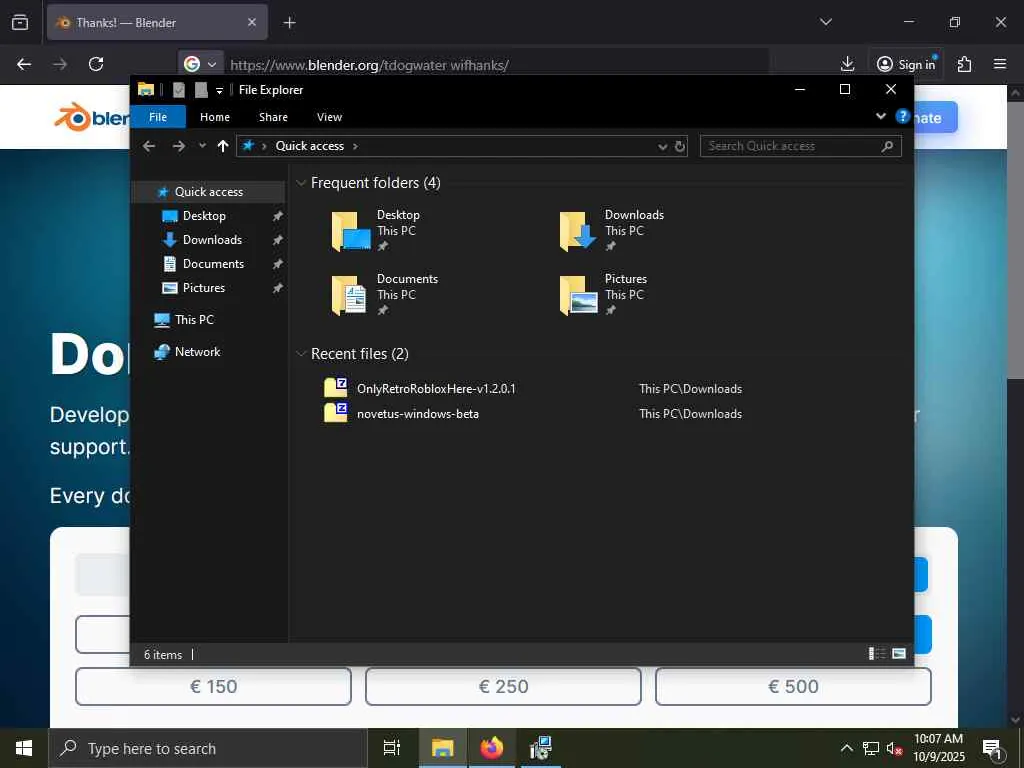The width and height of the screenshot is (1024, 768).
Task: Click the Firefox taskbar icon
Action: [492, 748]
